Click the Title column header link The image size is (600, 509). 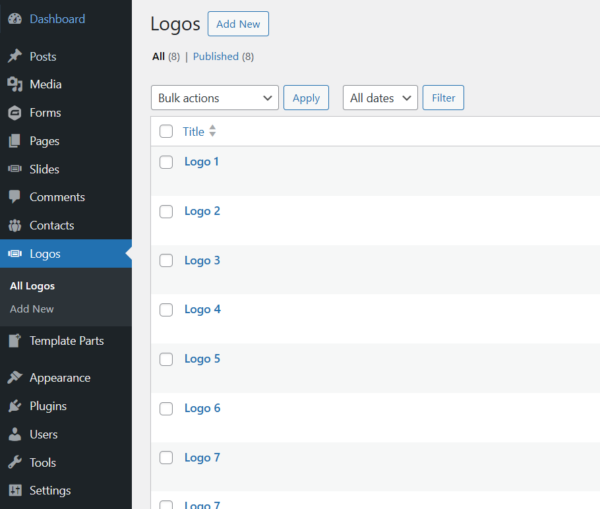tap(193, 131)
